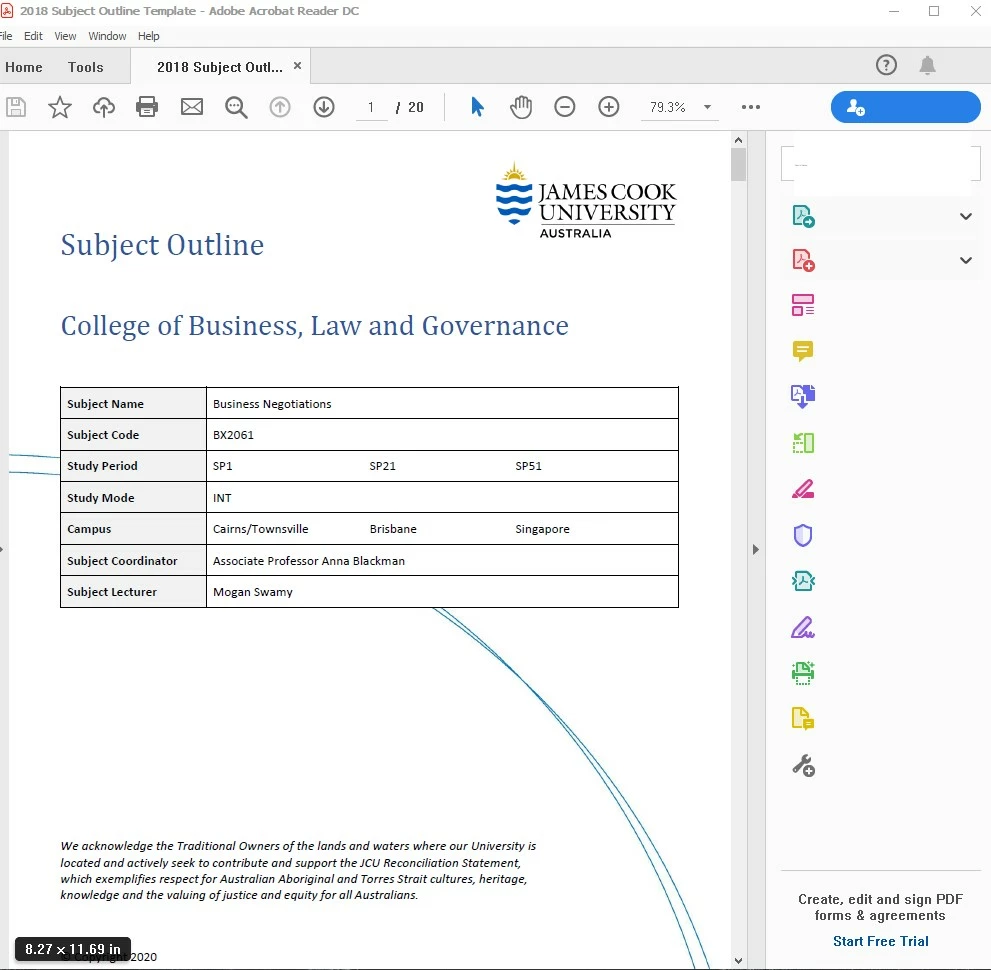Open the Window menu

tap(107, 36)
